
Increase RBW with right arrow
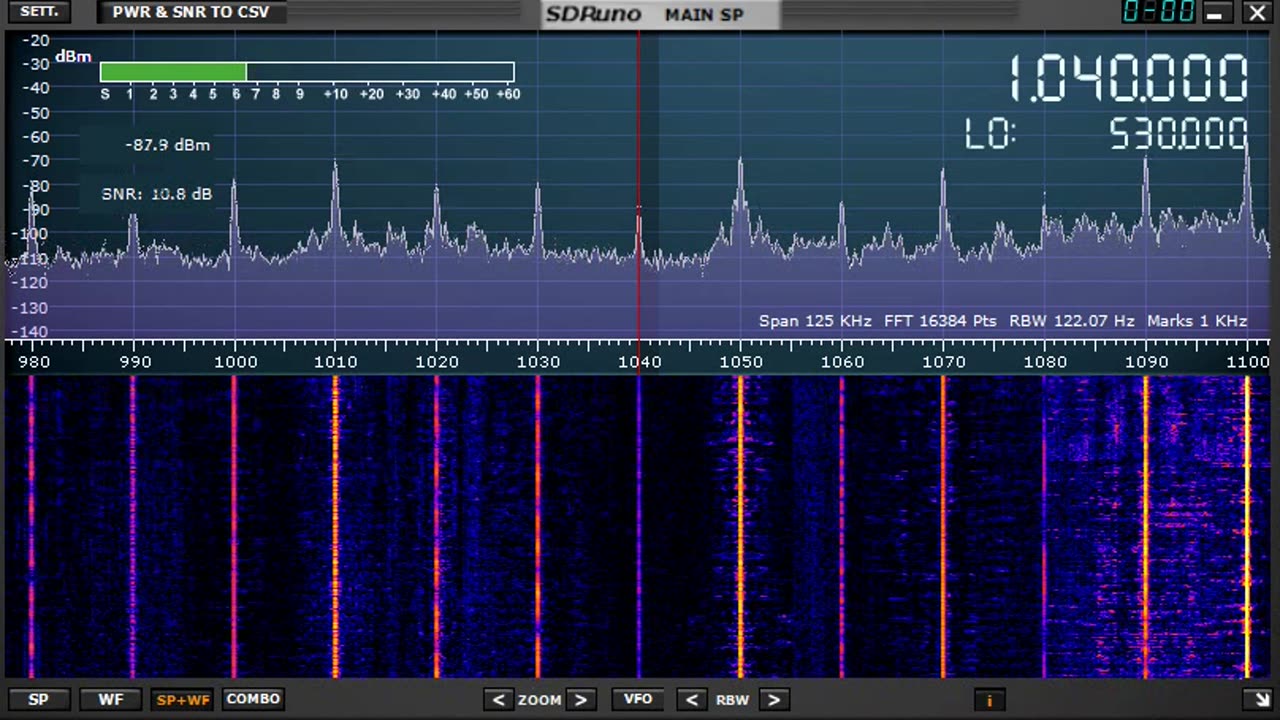pos(774,700)
